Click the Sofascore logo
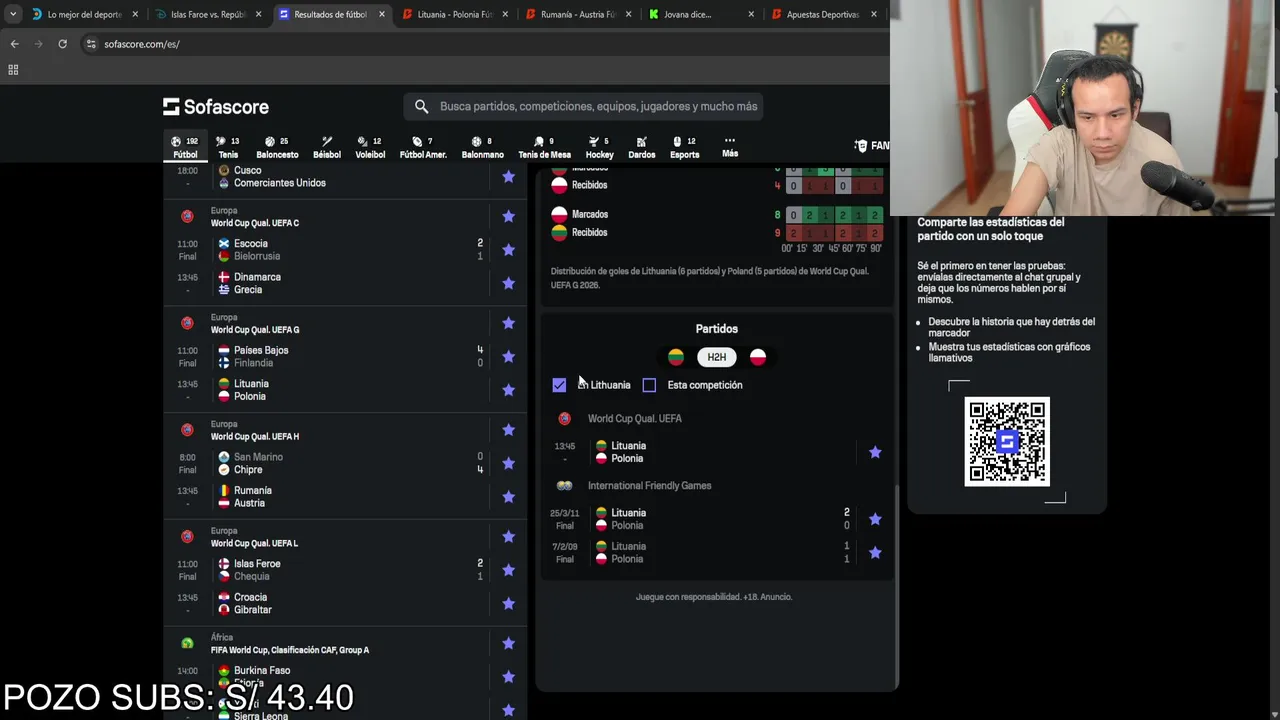The width and height of the screenshot is (1280, 720). 216,107
